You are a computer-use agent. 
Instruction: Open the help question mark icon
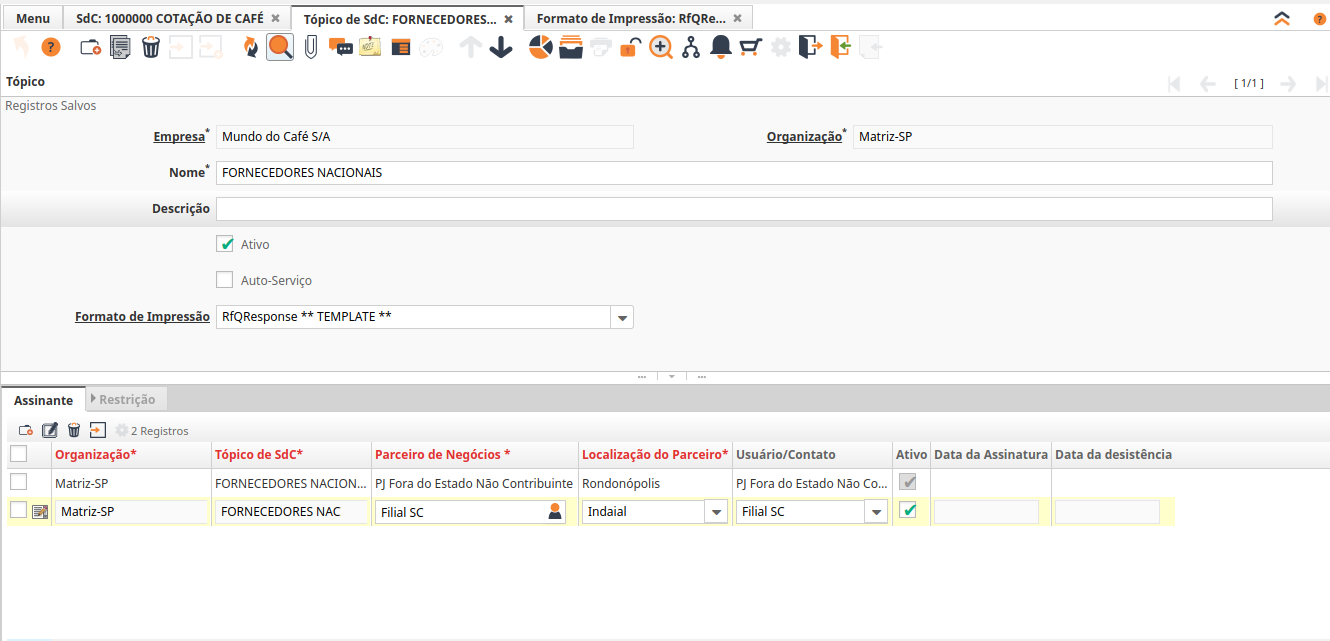(50, 47)
